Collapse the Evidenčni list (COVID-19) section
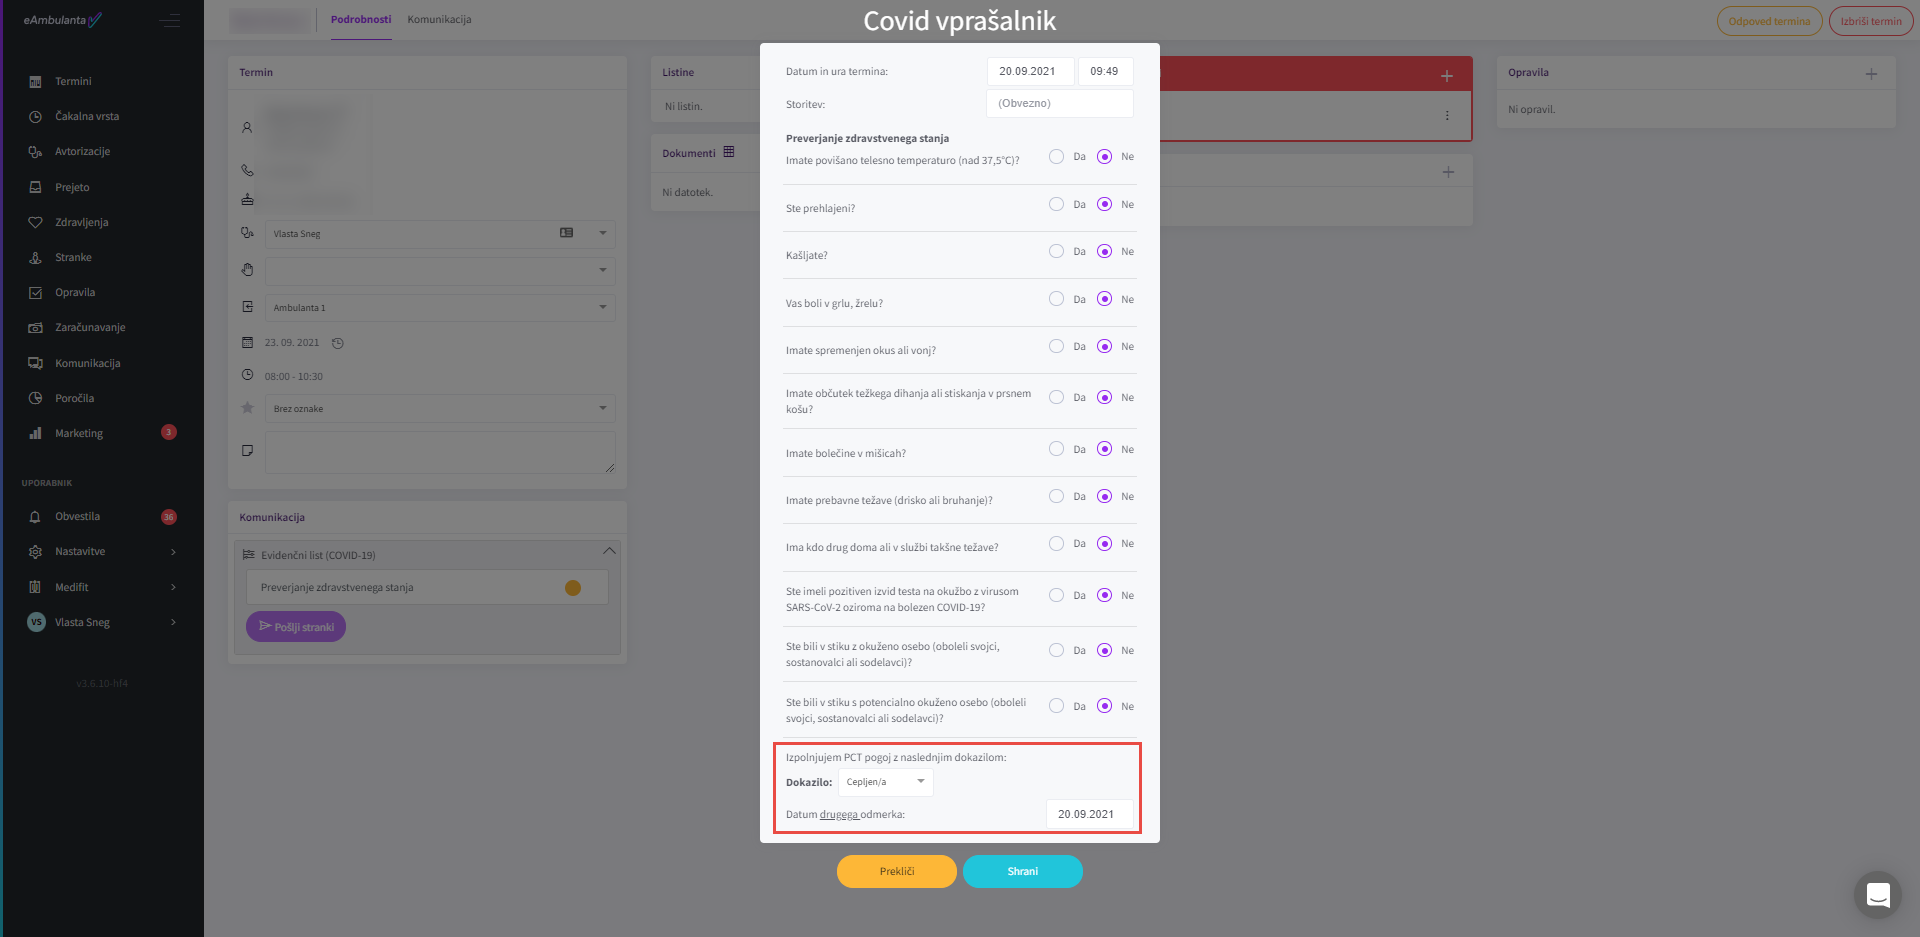The width and height of the screenshot is (1920, 937). [609, 551]
